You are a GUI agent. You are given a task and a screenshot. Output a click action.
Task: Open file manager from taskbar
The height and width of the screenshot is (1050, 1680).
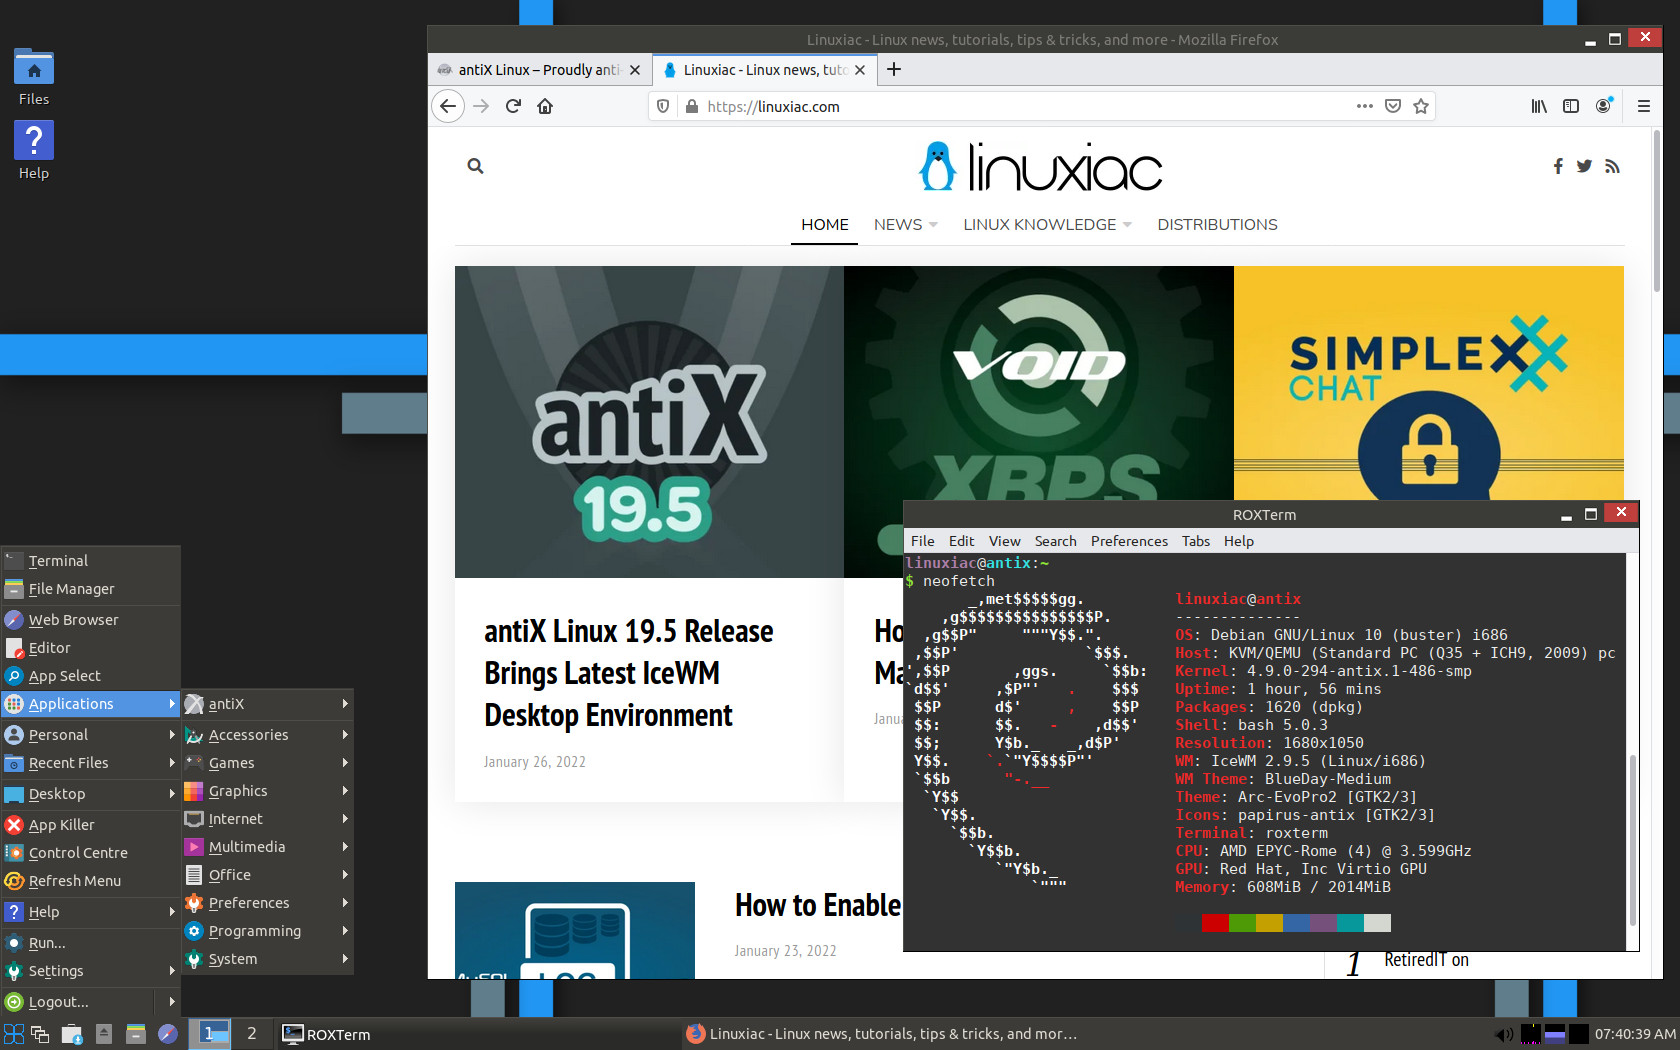click(x=136, y=1034)
